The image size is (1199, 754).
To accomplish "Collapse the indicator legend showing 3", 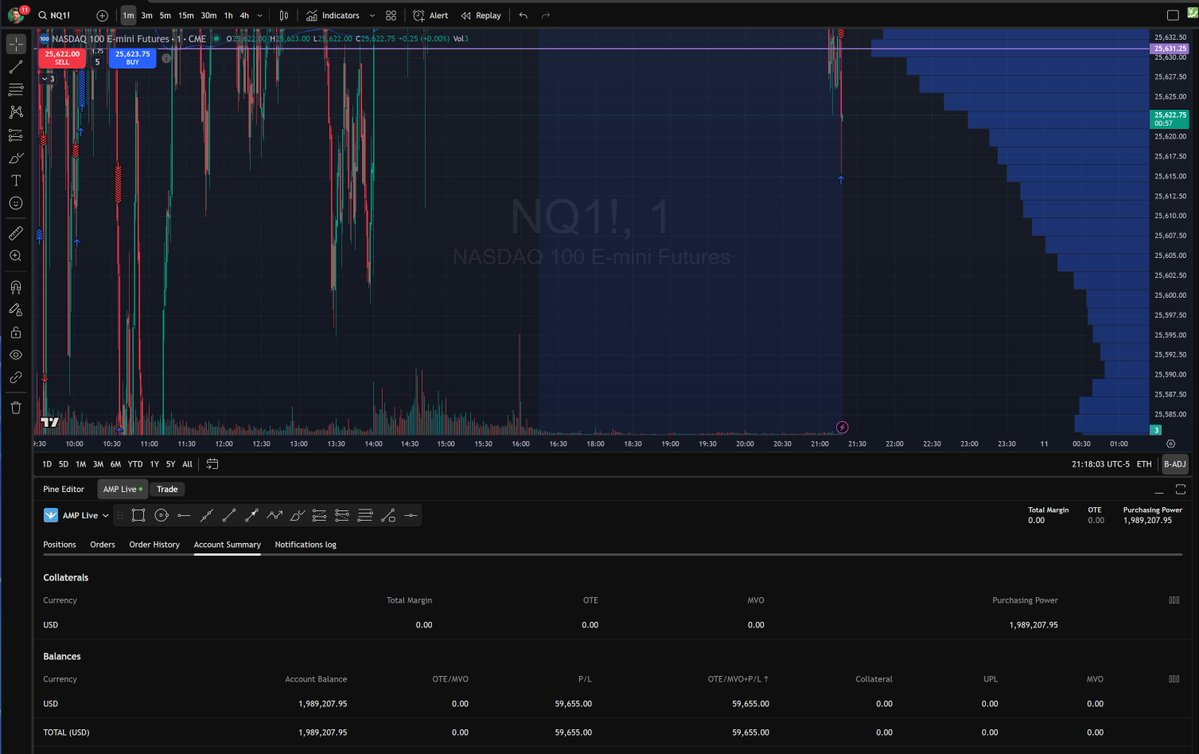I will tap(48, 79).
